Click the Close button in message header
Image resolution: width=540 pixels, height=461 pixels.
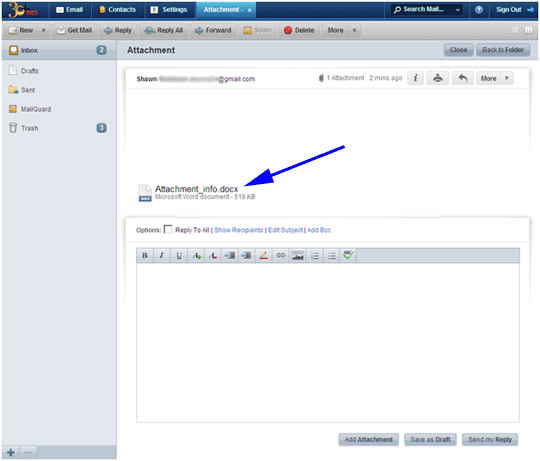458,50
